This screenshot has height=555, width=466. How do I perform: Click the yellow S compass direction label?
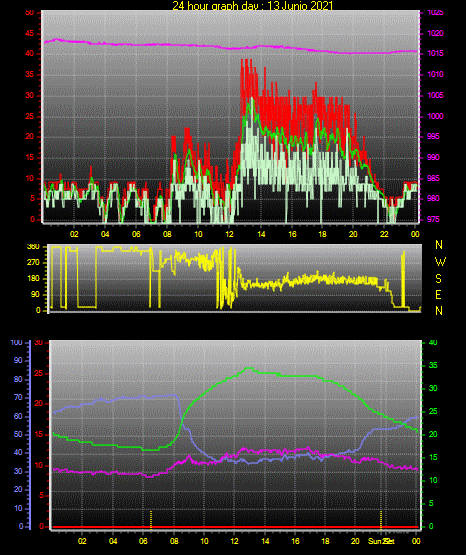tap(438, 279)
